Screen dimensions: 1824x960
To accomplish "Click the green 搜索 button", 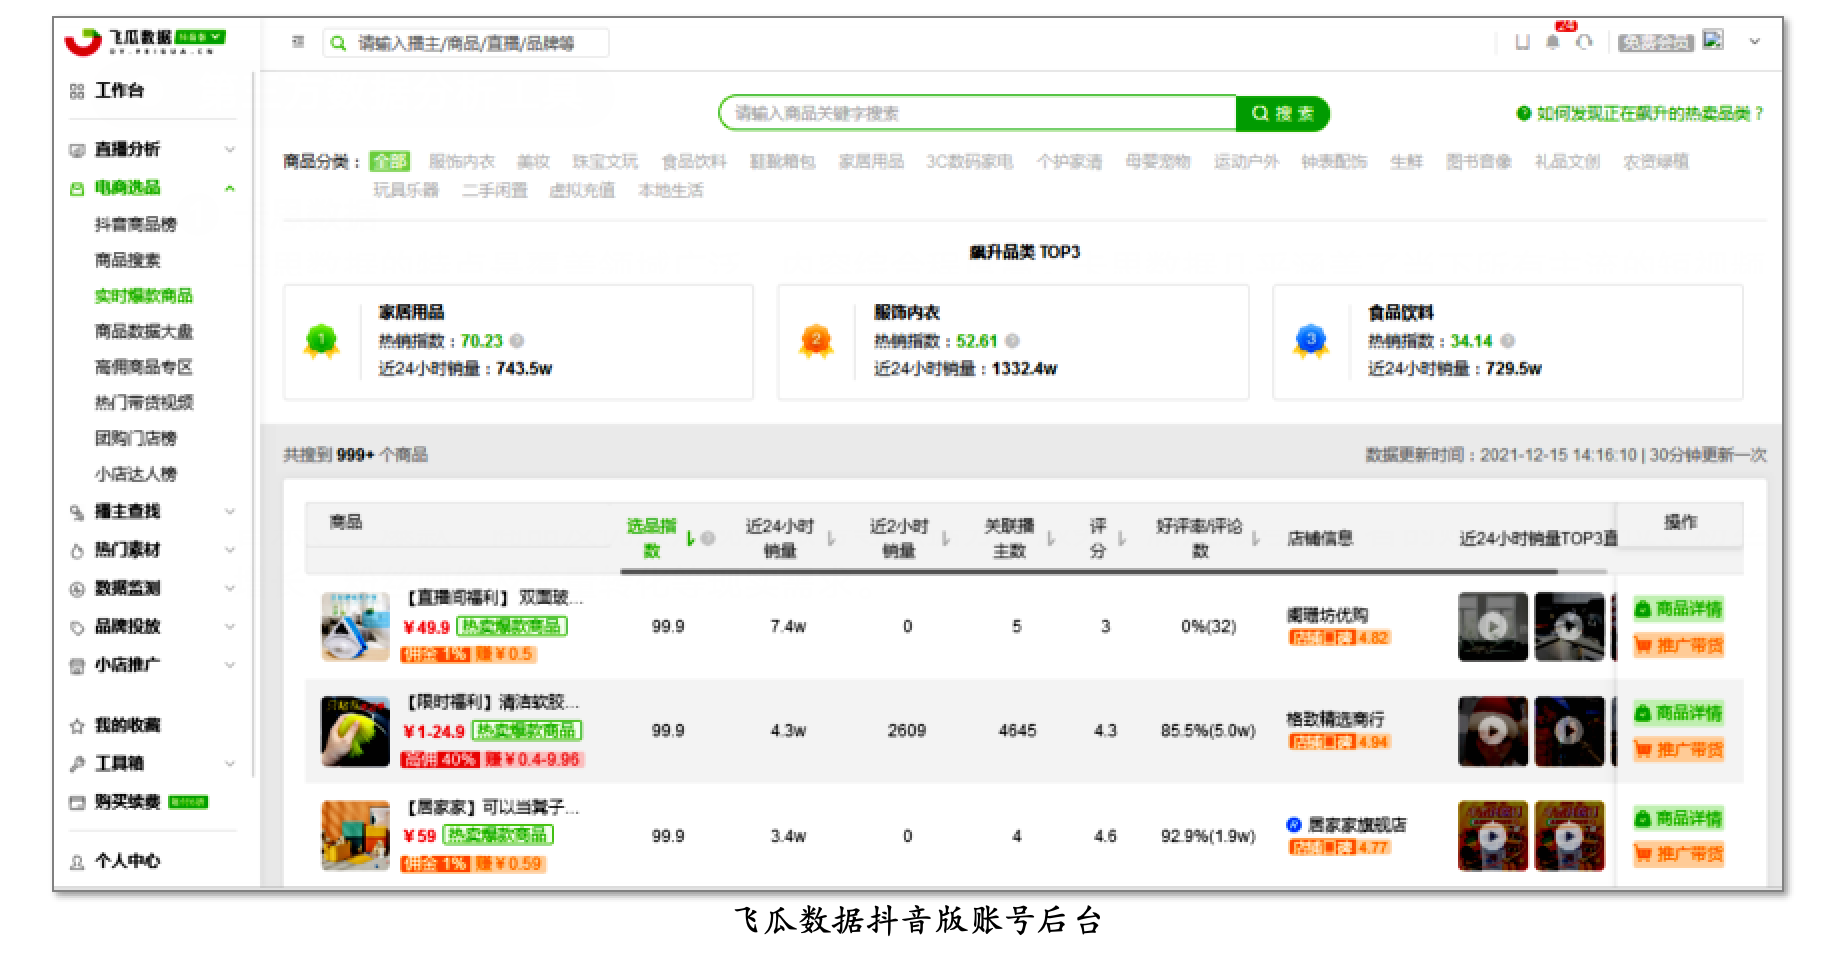I will tap(1282, 114).
